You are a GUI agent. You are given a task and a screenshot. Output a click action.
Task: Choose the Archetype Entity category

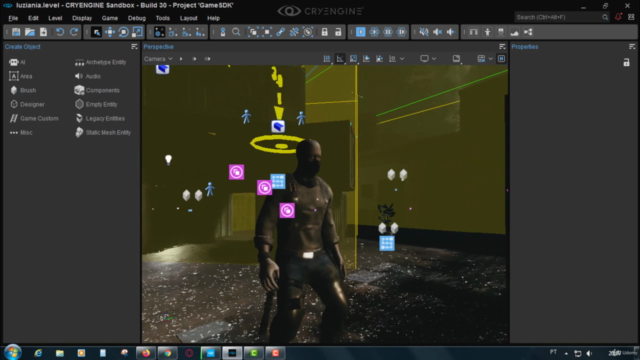tap(101, 62)
